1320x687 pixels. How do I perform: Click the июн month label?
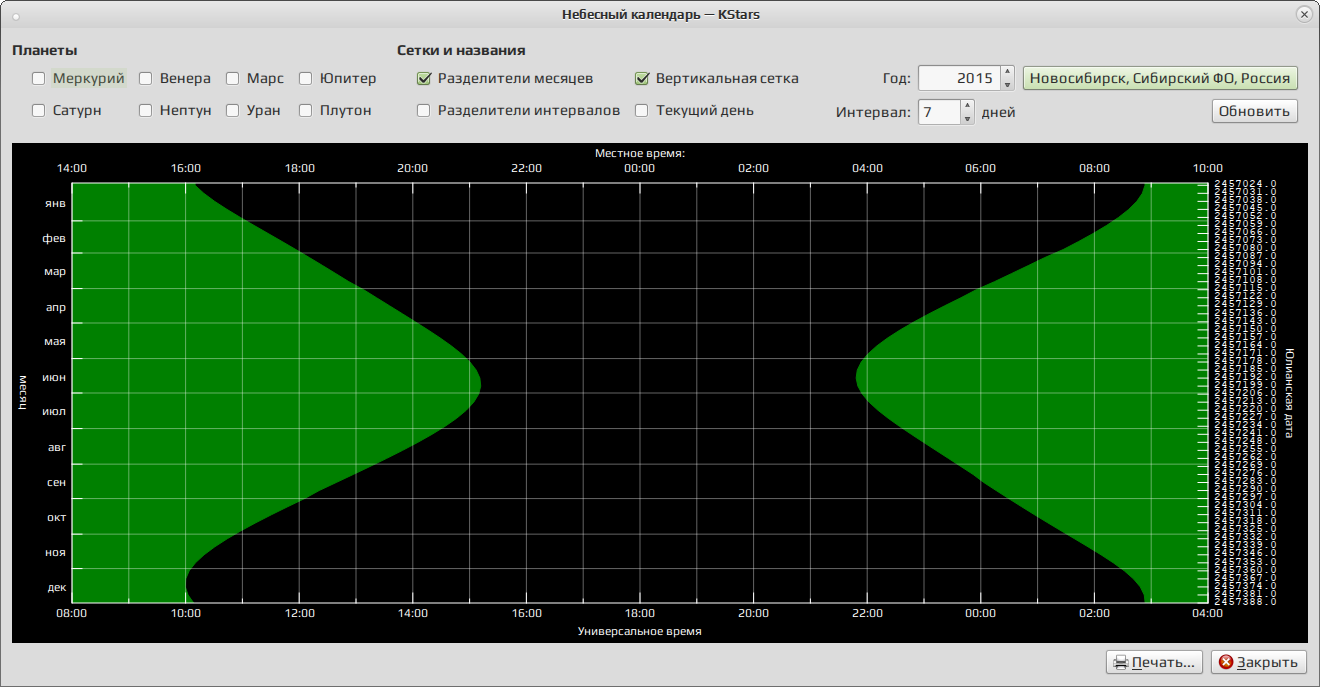tap(54, 377)
